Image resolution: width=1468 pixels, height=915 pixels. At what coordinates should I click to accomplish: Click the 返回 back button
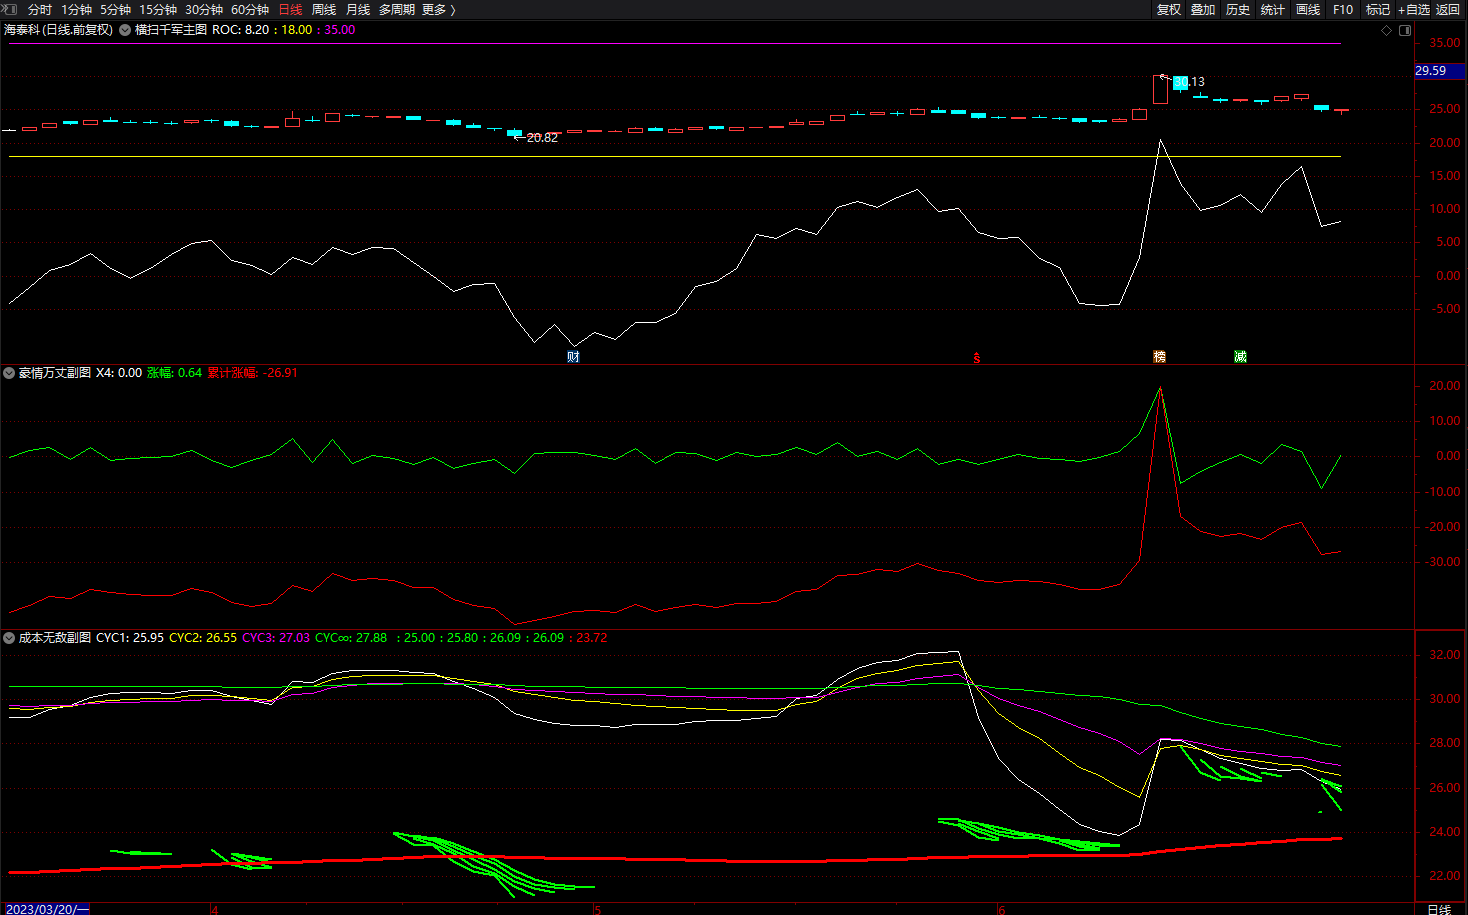(x=1448, y=9)
